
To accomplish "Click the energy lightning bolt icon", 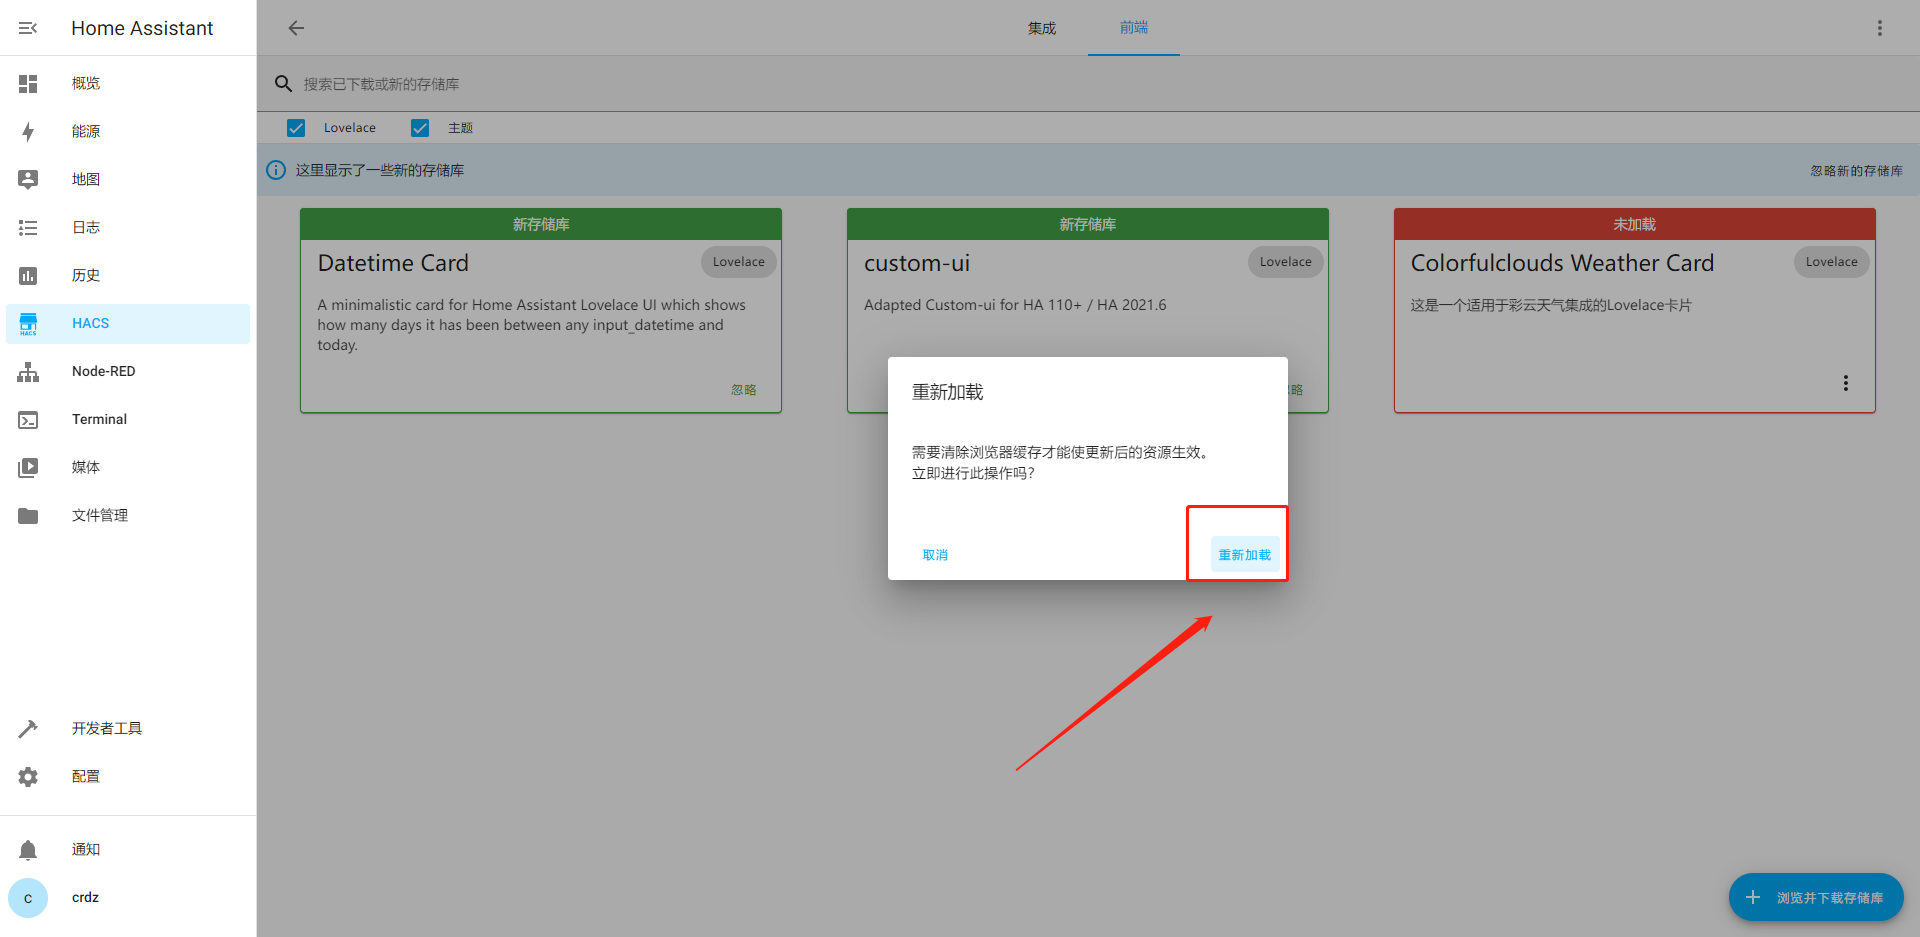I will pos(28,132).
